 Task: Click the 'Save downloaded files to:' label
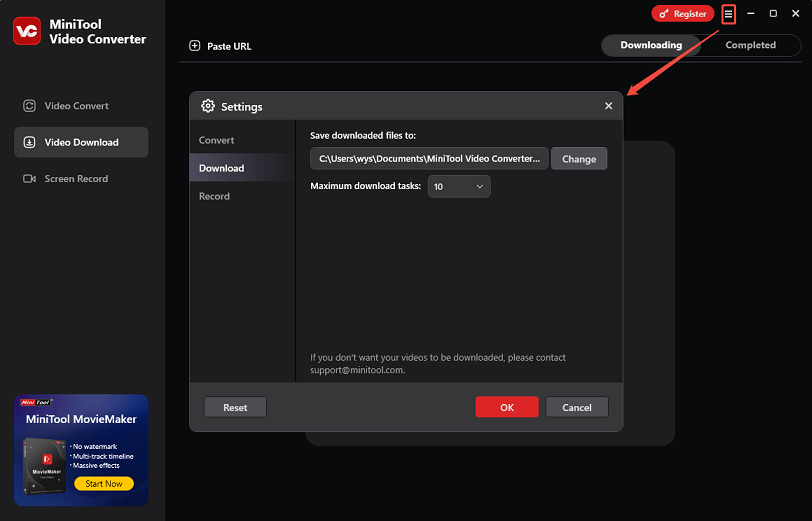(x=363, y=135)
